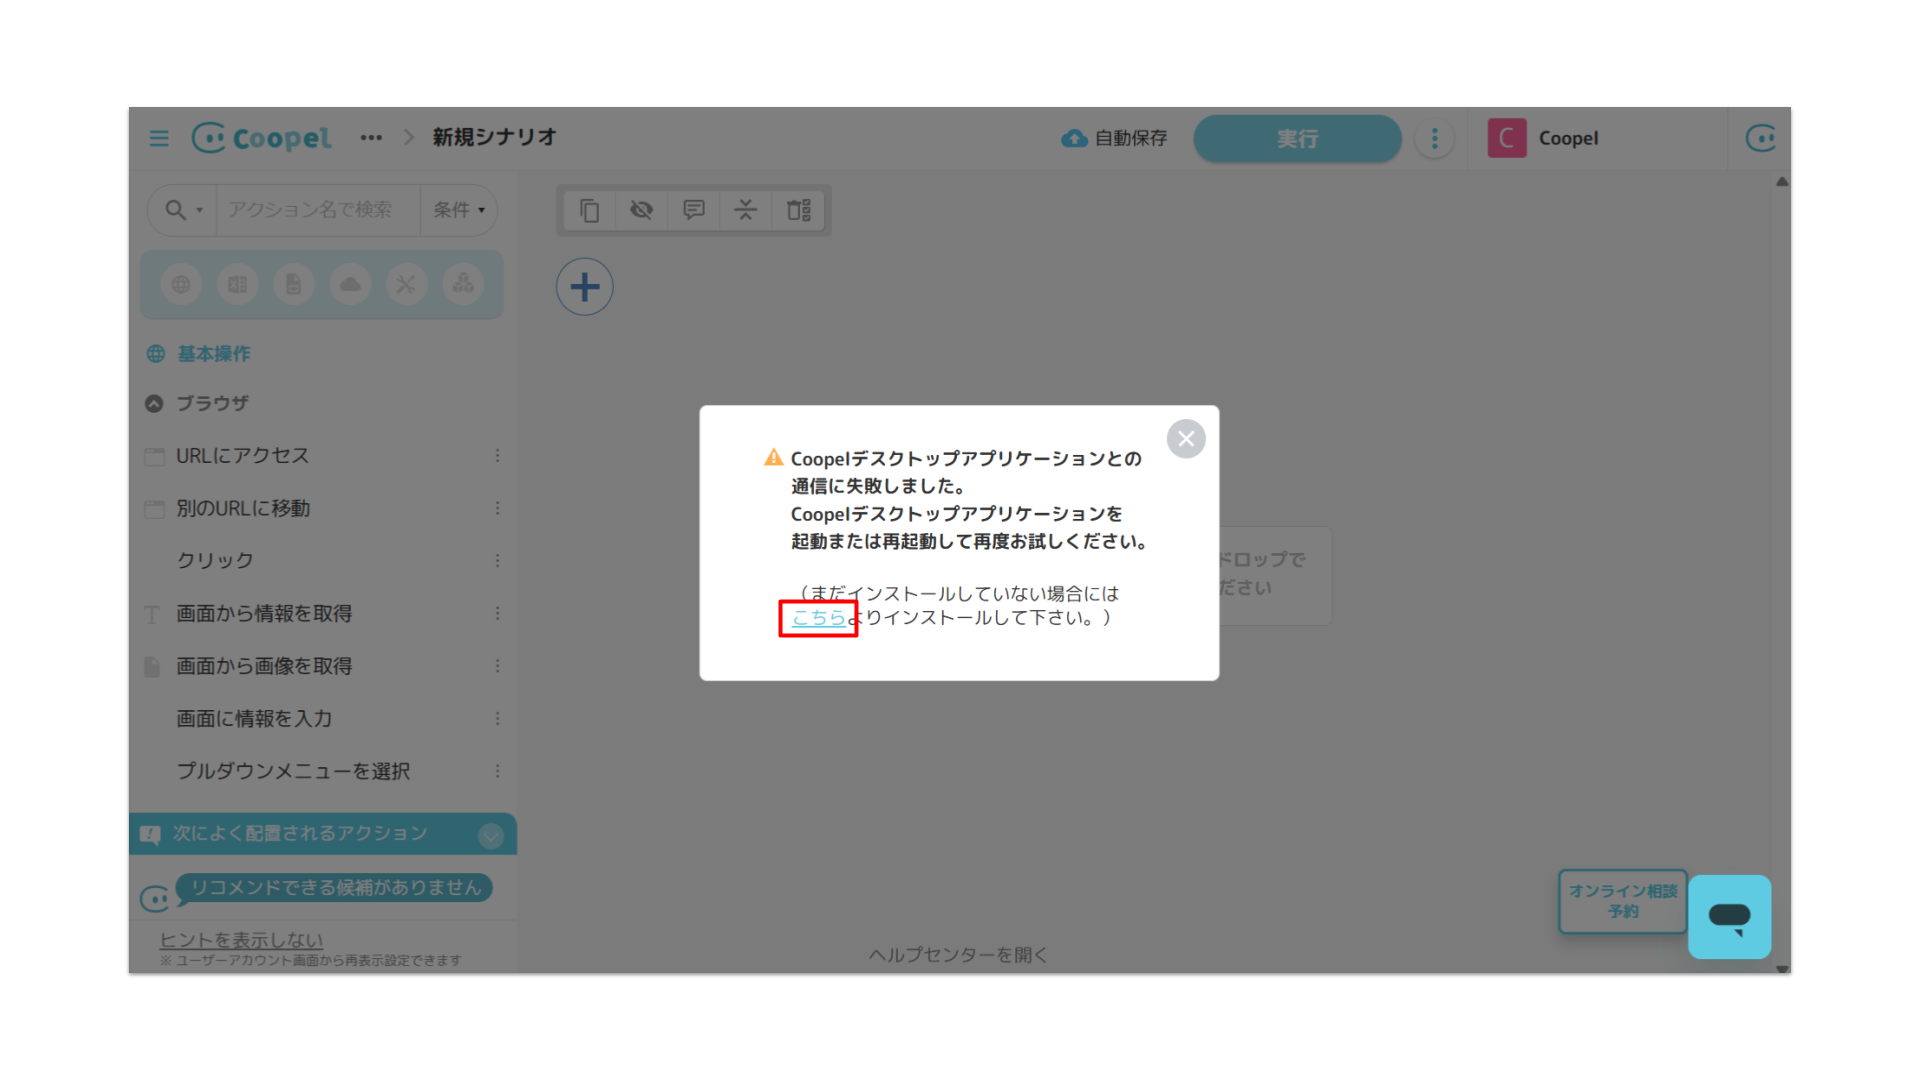Viewport: 1920px width, 1080px height.
Task: Click the delete layout toolbar icon
Action: tap(798, 210)
